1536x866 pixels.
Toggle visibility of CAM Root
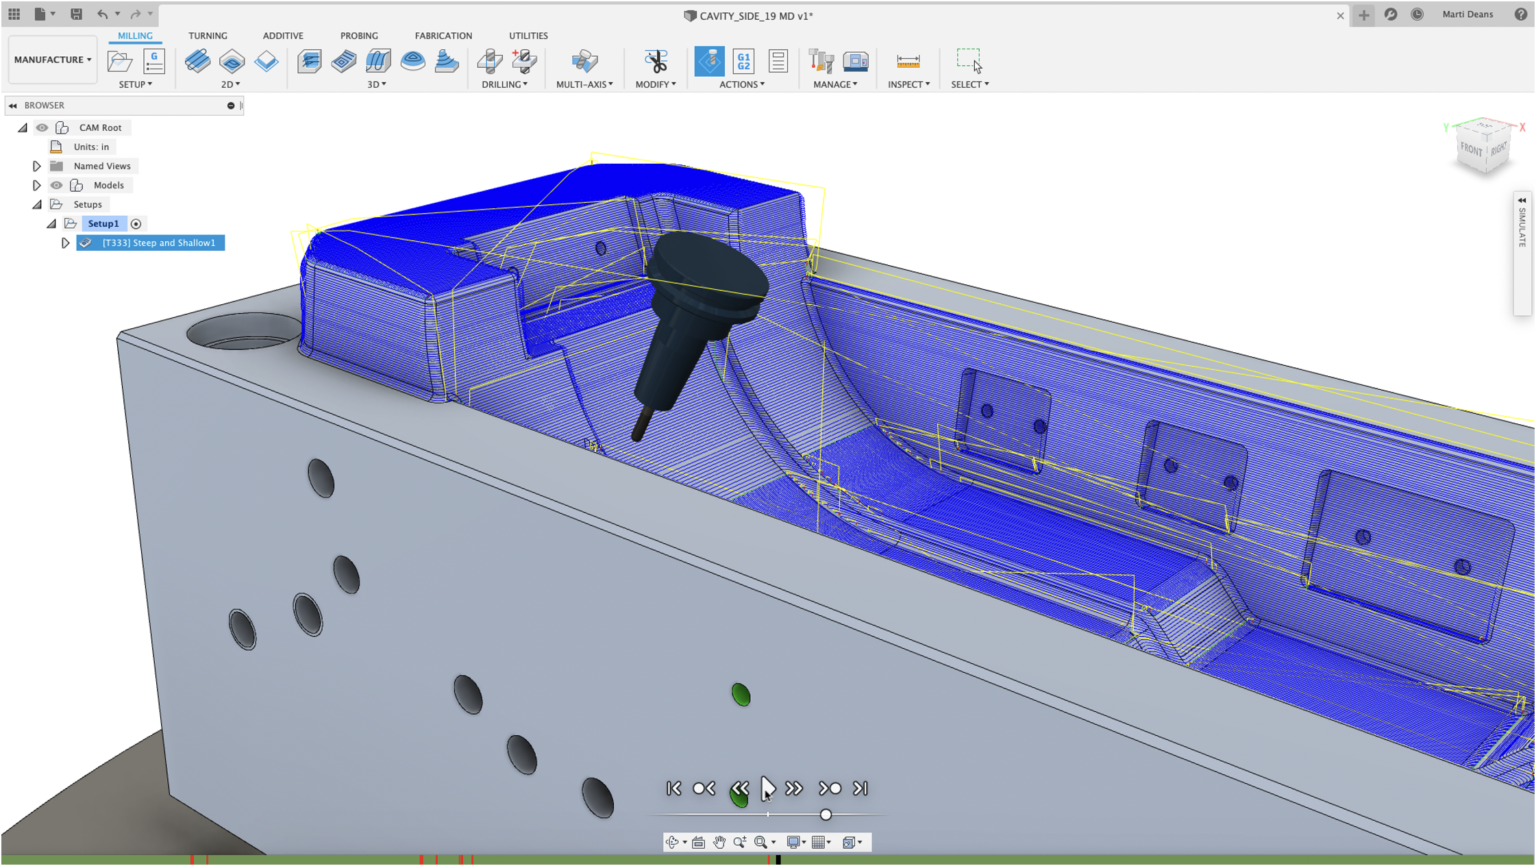point(42,128)
